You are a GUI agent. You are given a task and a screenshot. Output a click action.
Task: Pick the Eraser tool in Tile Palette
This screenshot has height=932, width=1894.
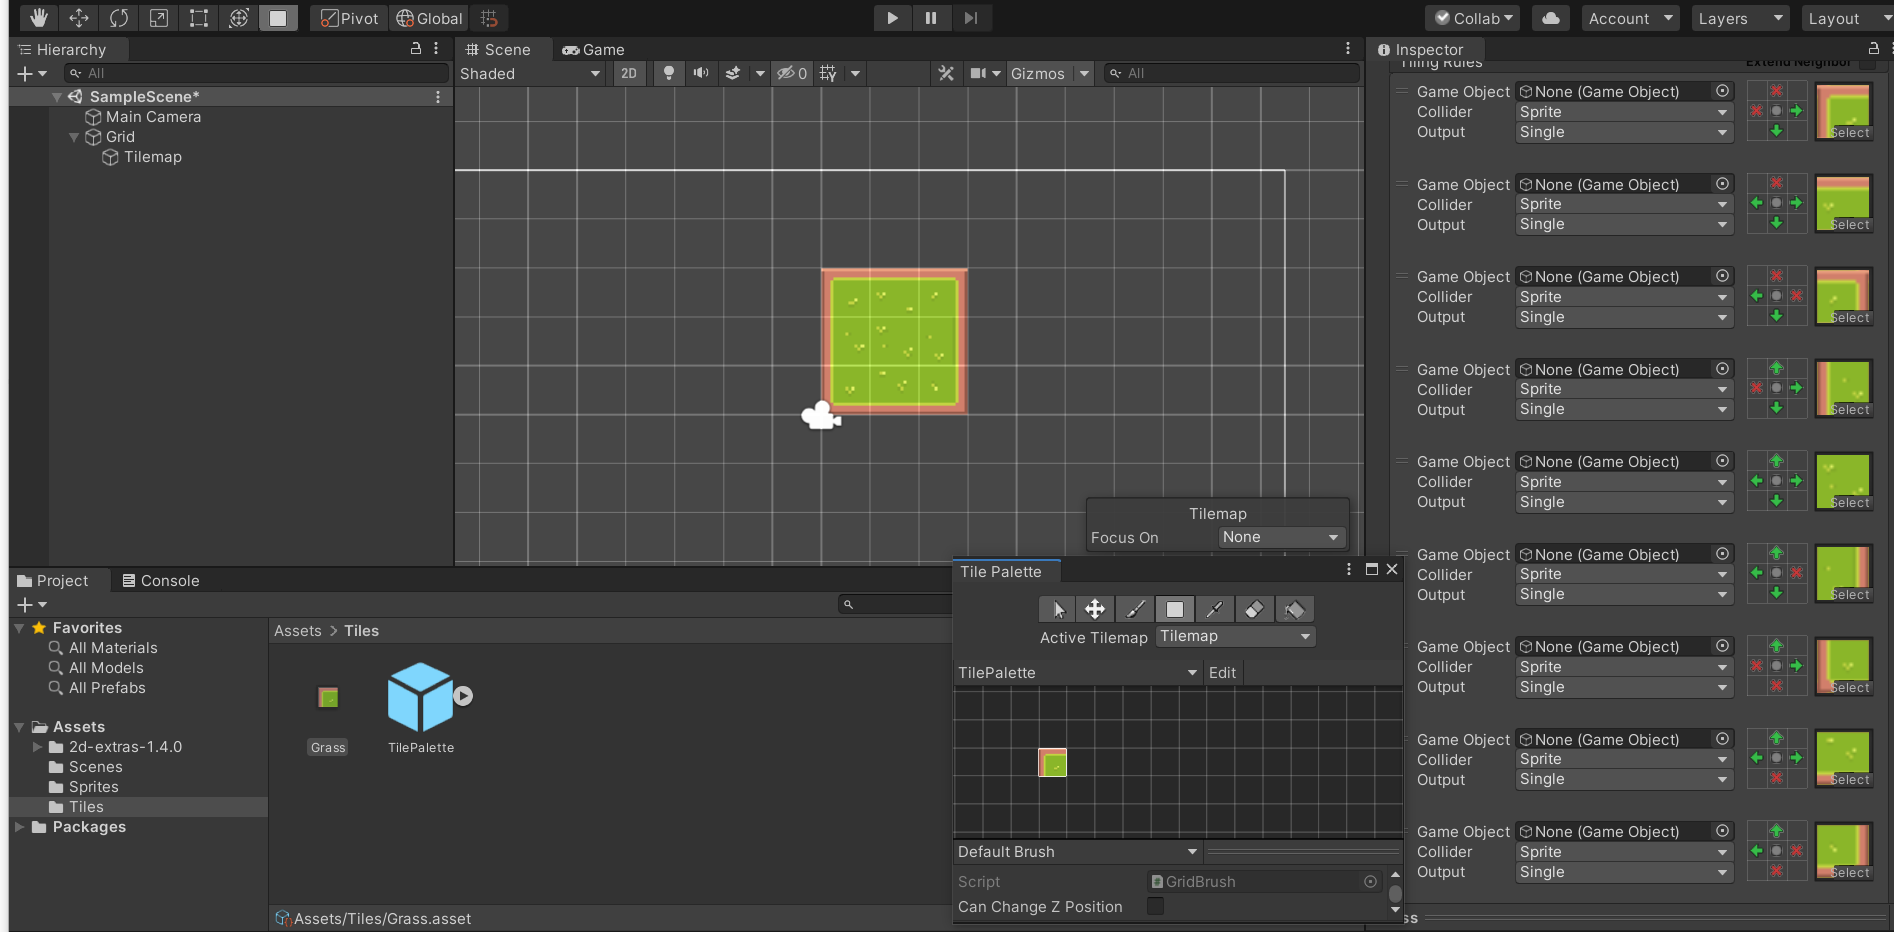[1254, 609]
